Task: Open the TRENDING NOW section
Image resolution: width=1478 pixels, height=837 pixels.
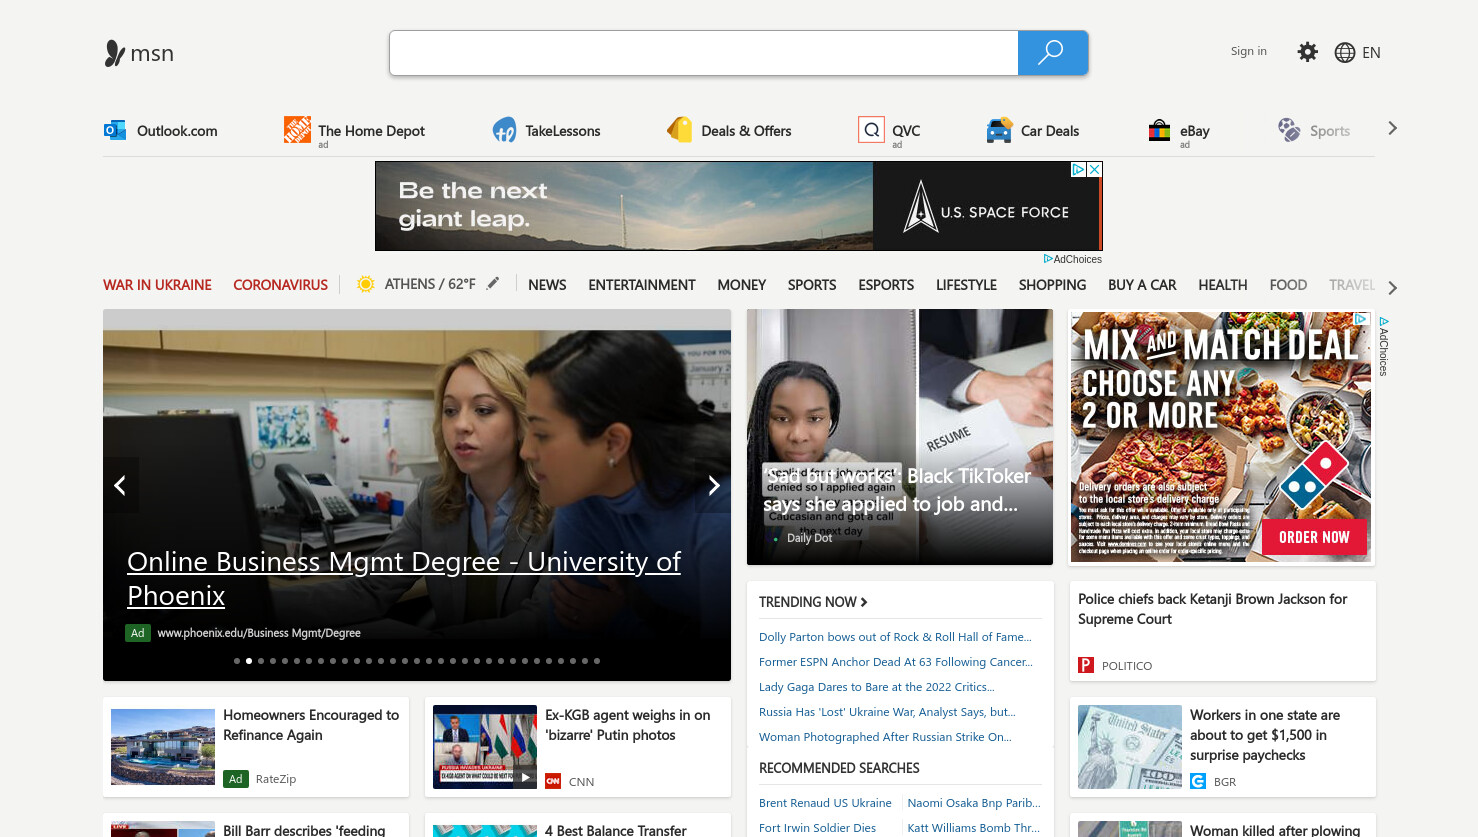Action: (x=813, y=602)
